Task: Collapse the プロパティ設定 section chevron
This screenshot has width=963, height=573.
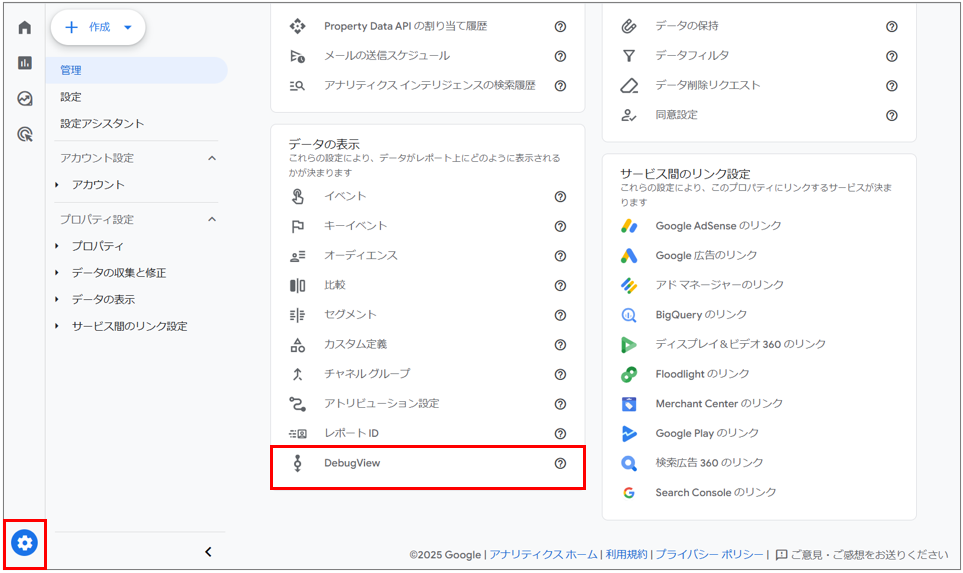Action: [212, 219]
